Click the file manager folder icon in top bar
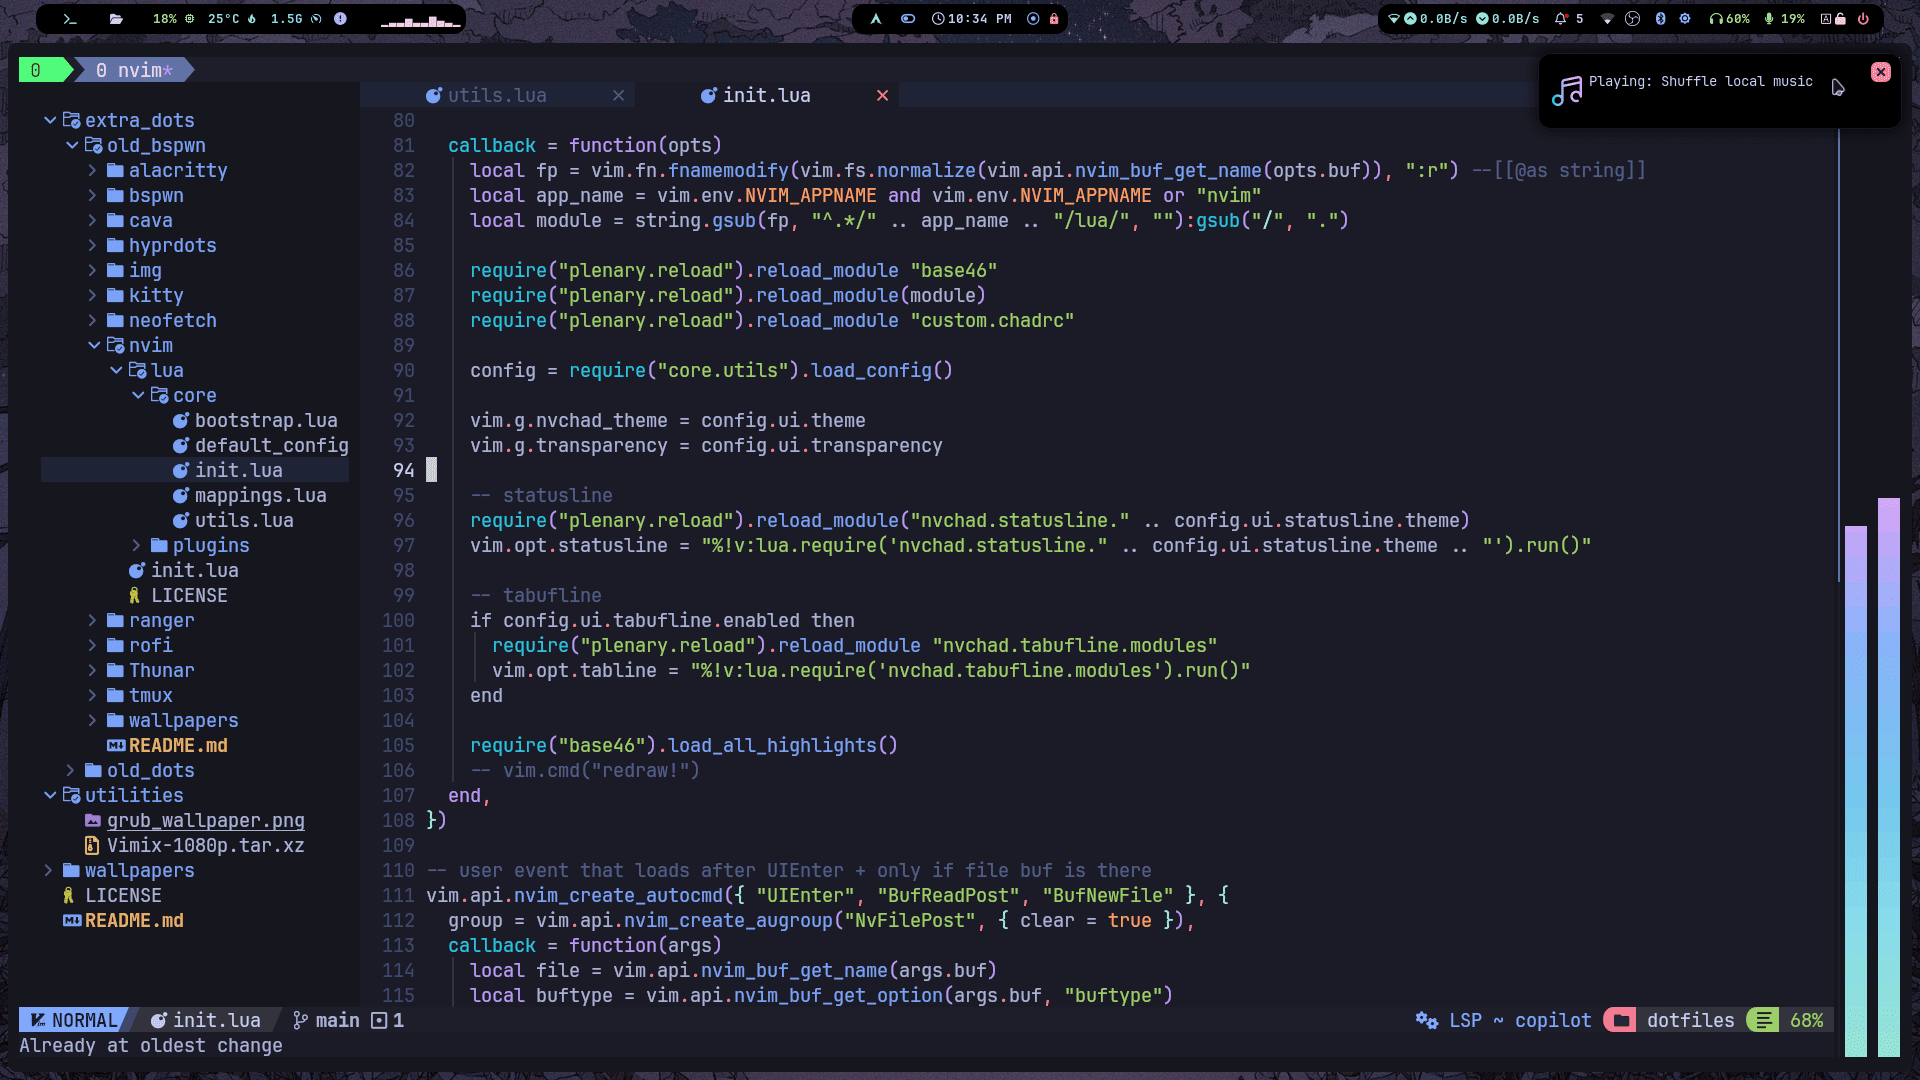 [x=116, y=19]
